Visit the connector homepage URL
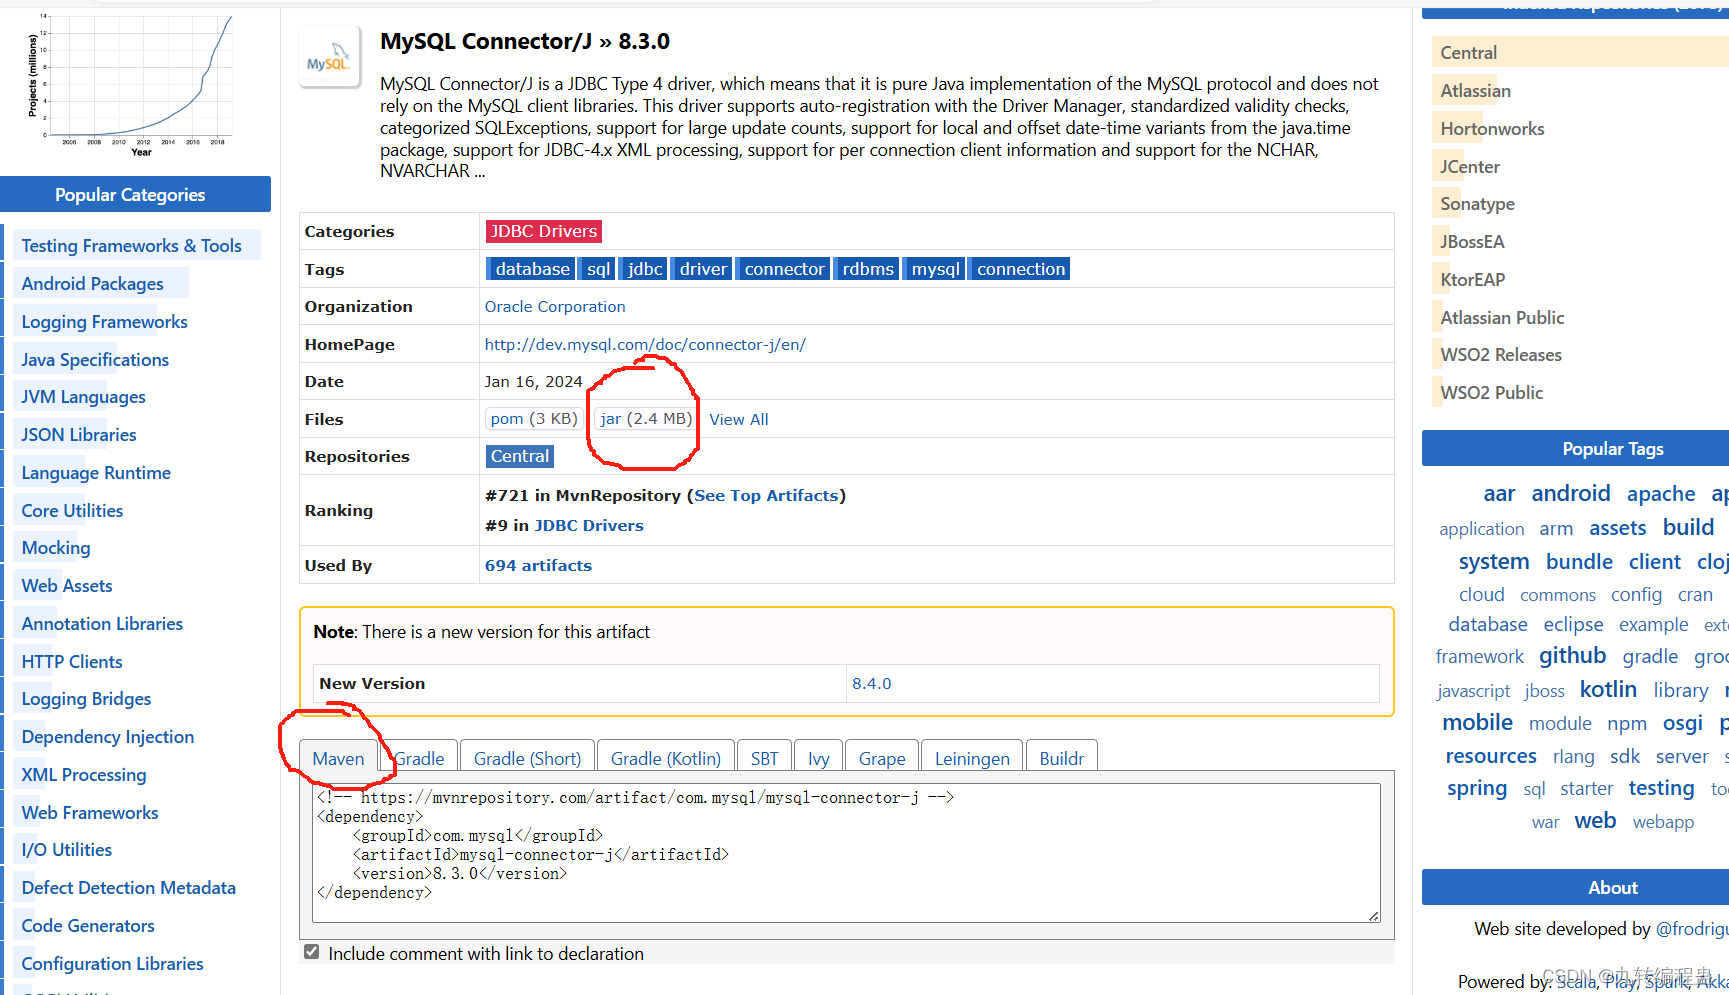 [645, 343]
